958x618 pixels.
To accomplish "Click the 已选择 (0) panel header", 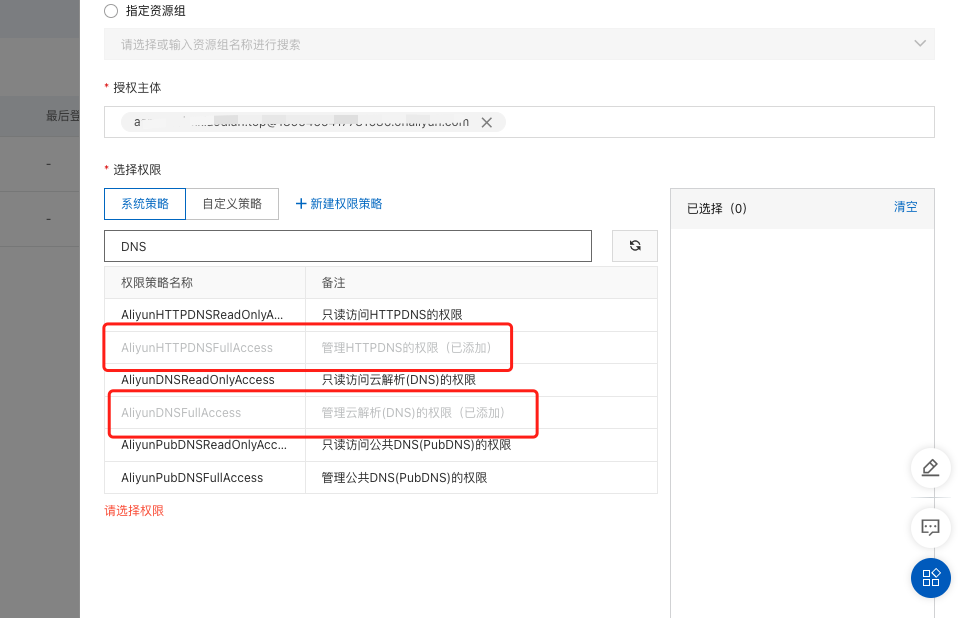I will point(802,209).
